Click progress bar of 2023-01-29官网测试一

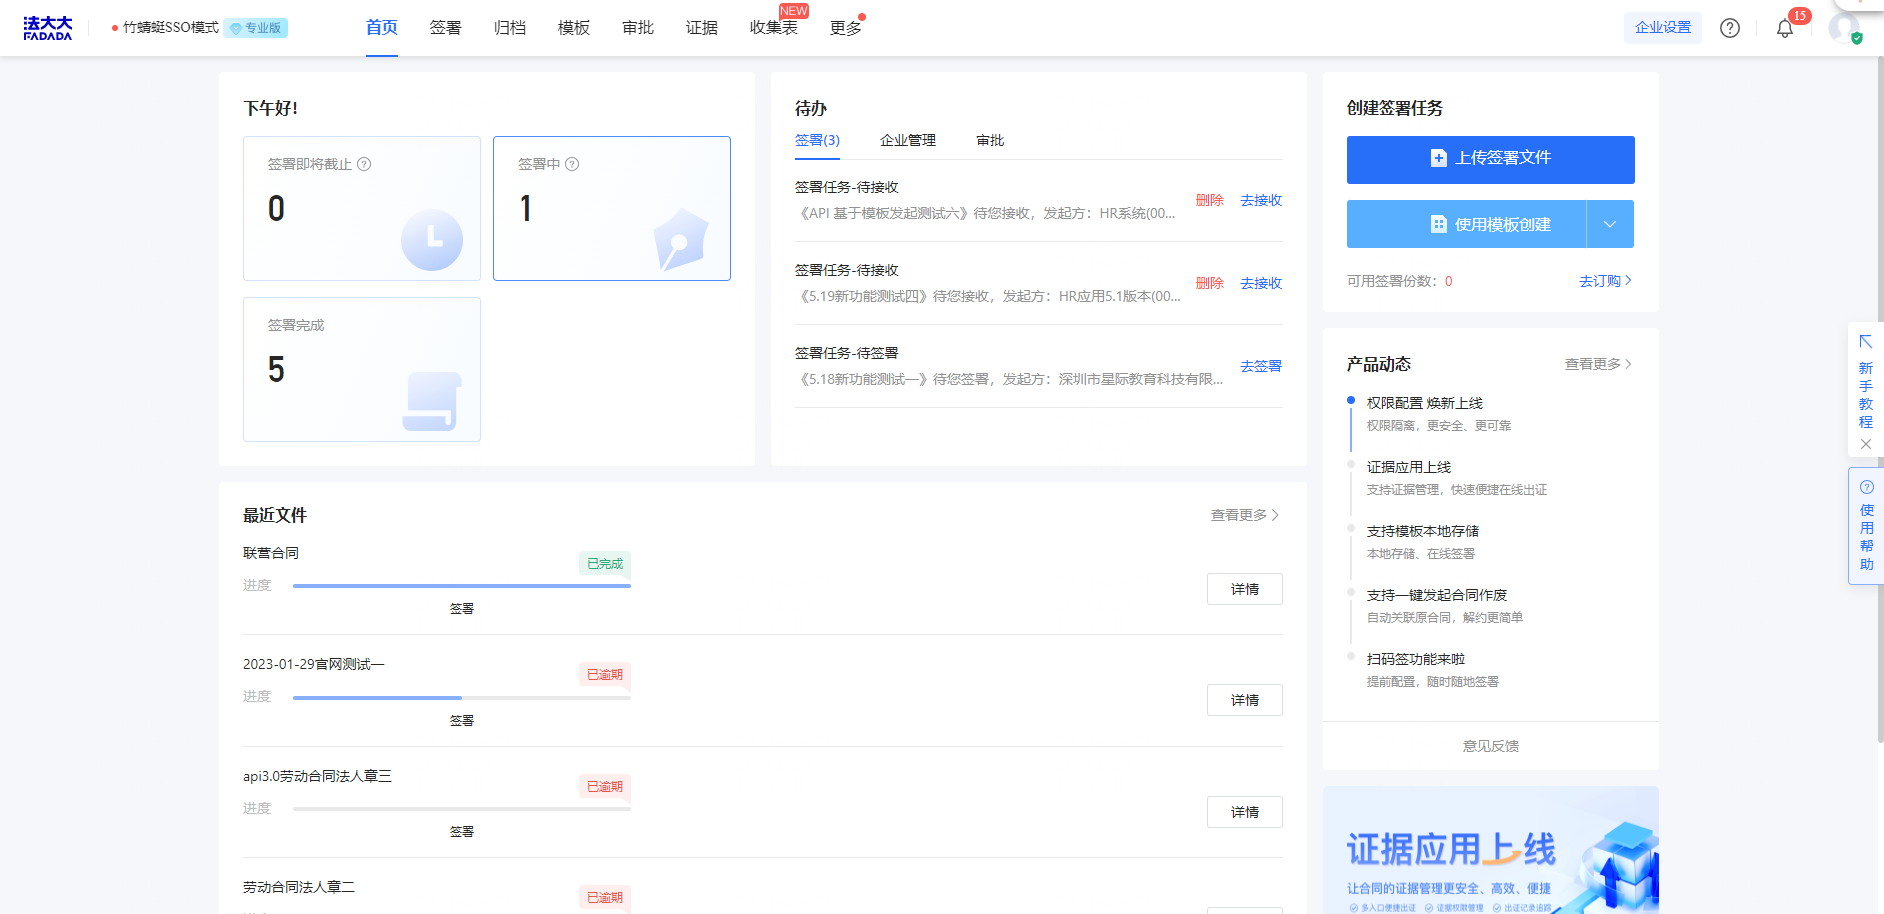462,697
